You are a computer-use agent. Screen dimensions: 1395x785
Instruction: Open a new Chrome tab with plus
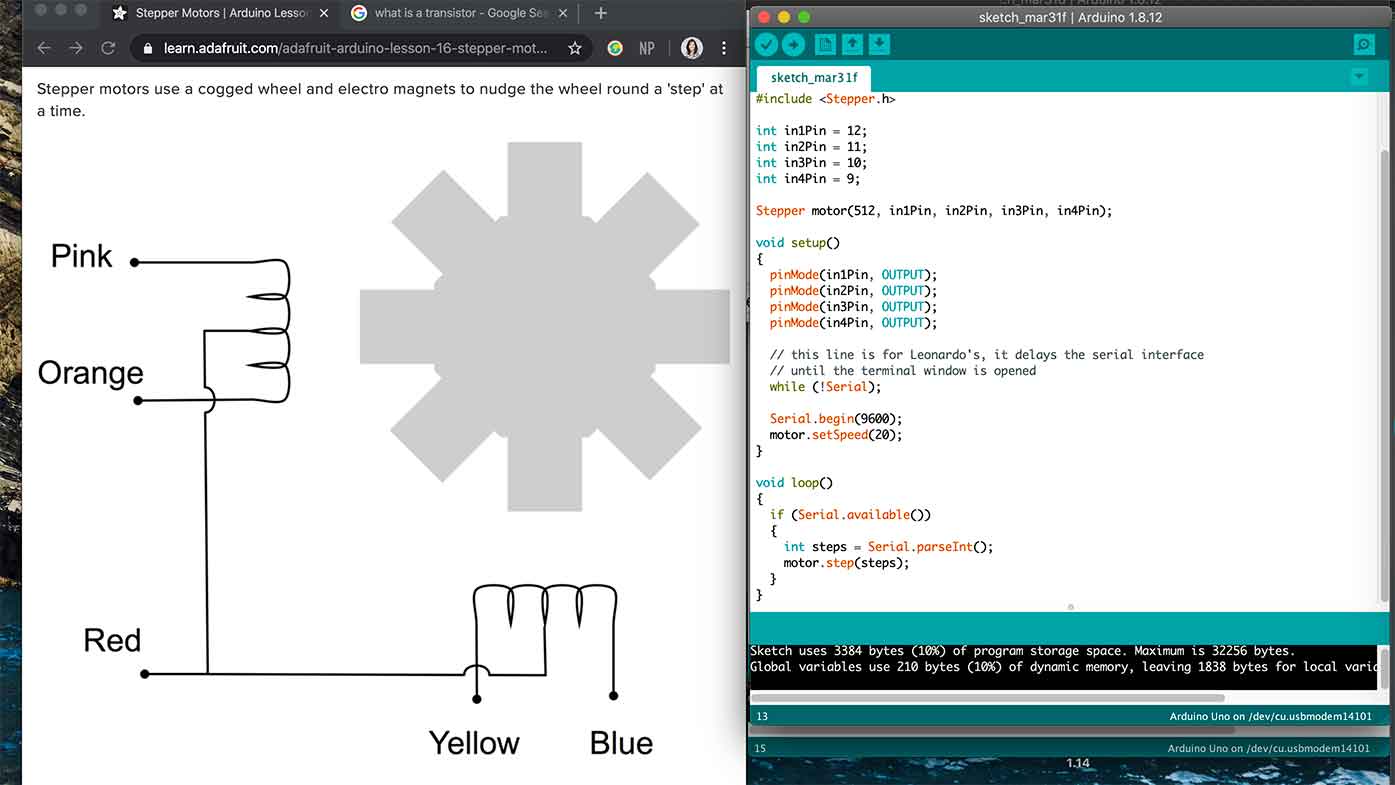(x=600, y=13)
